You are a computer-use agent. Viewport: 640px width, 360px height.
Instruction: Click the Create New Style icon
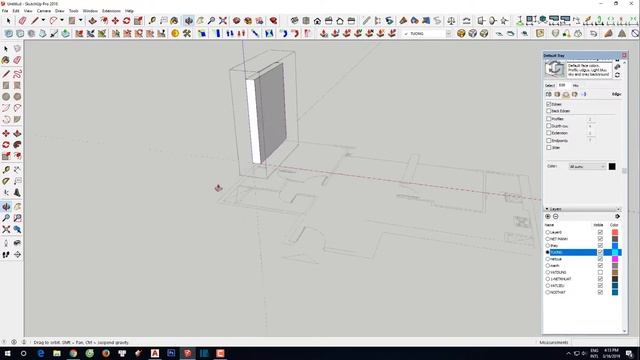[x=617, y=67]
